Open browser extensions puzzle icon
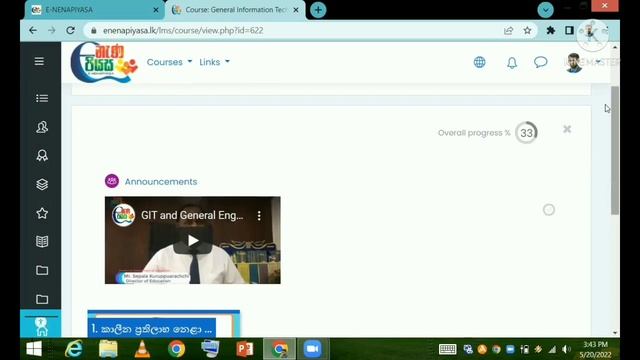The image size is (640, 360). click(x=551, y=30)
